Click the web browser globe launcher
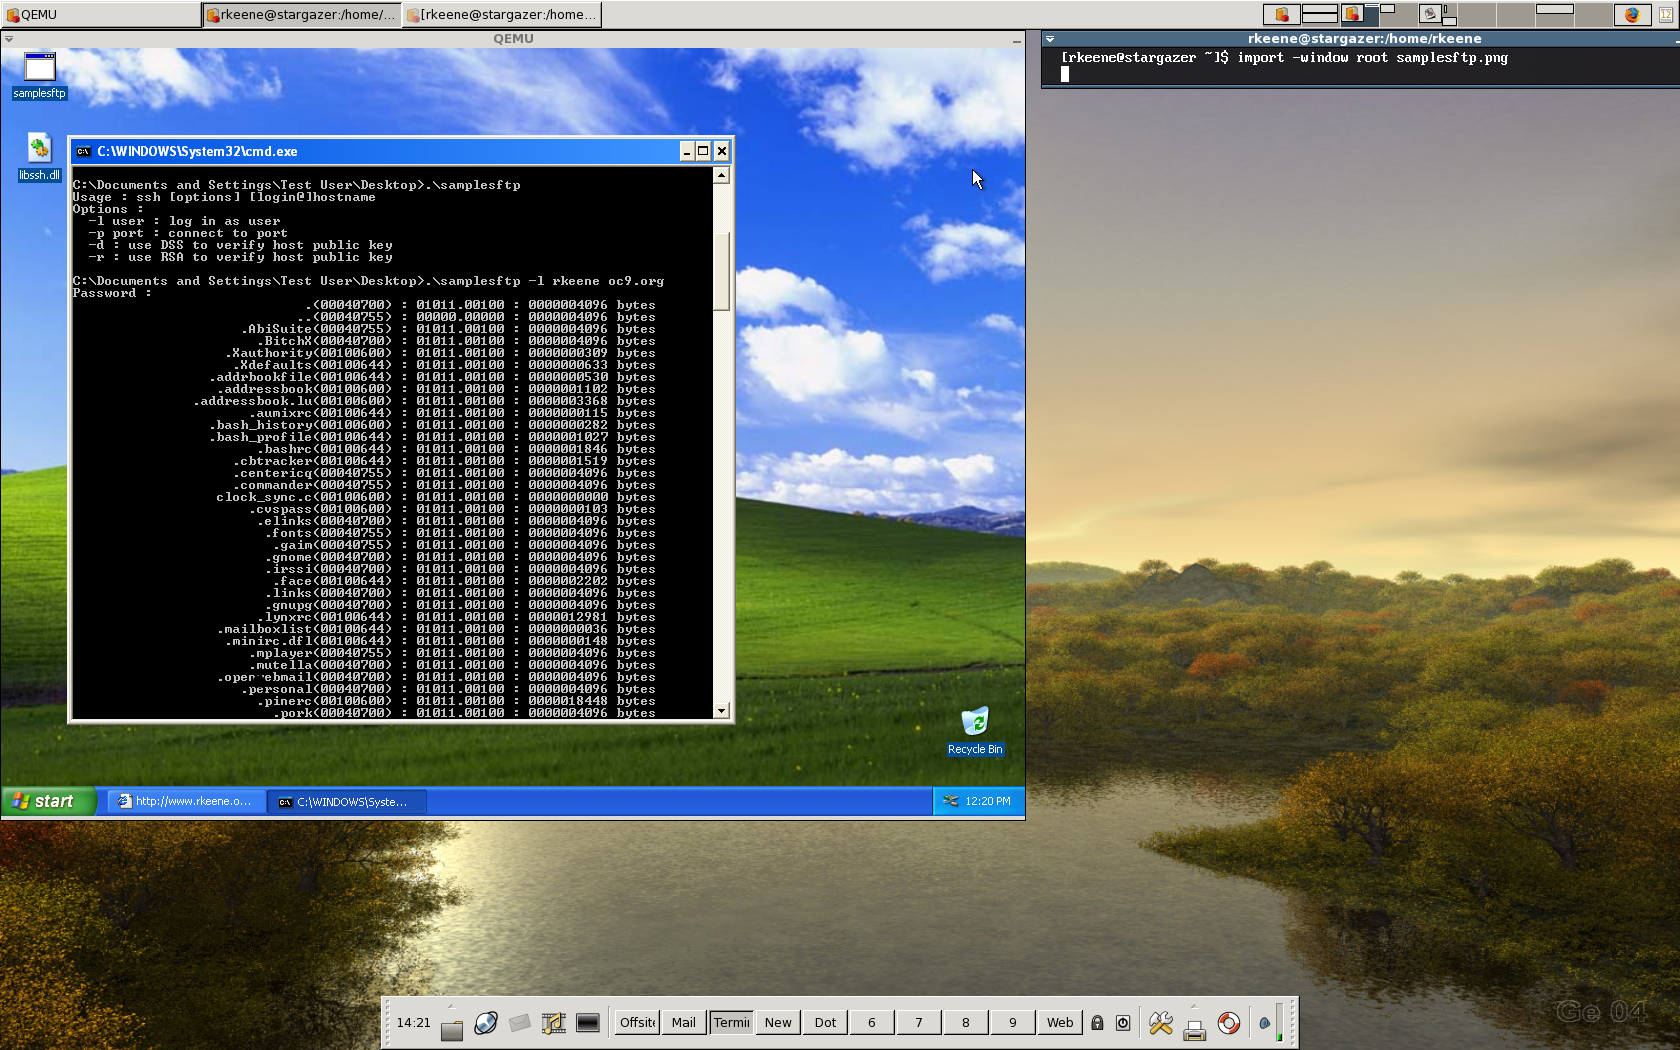 tap(486, 1023)
